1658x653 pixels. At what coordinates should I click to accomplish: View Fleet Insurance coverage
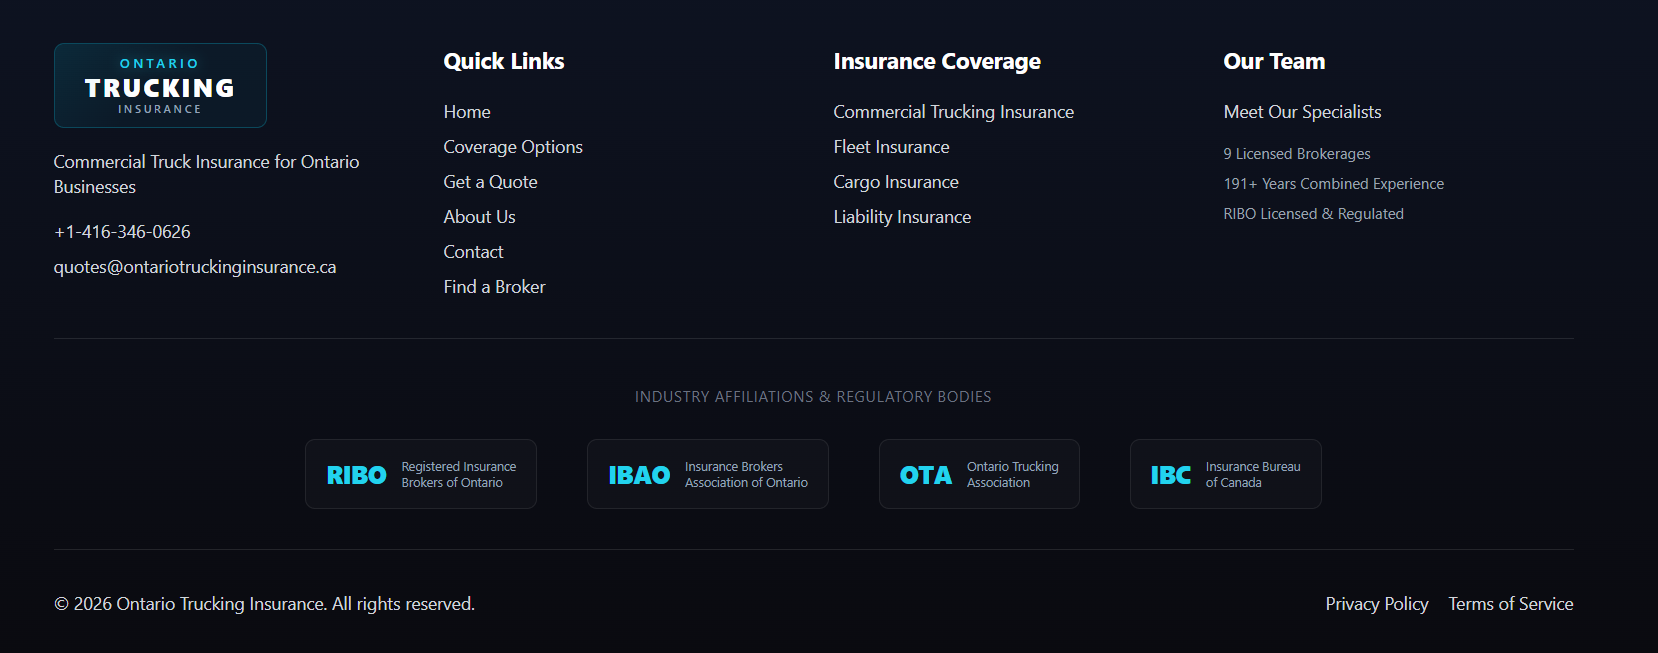[891, 147]
